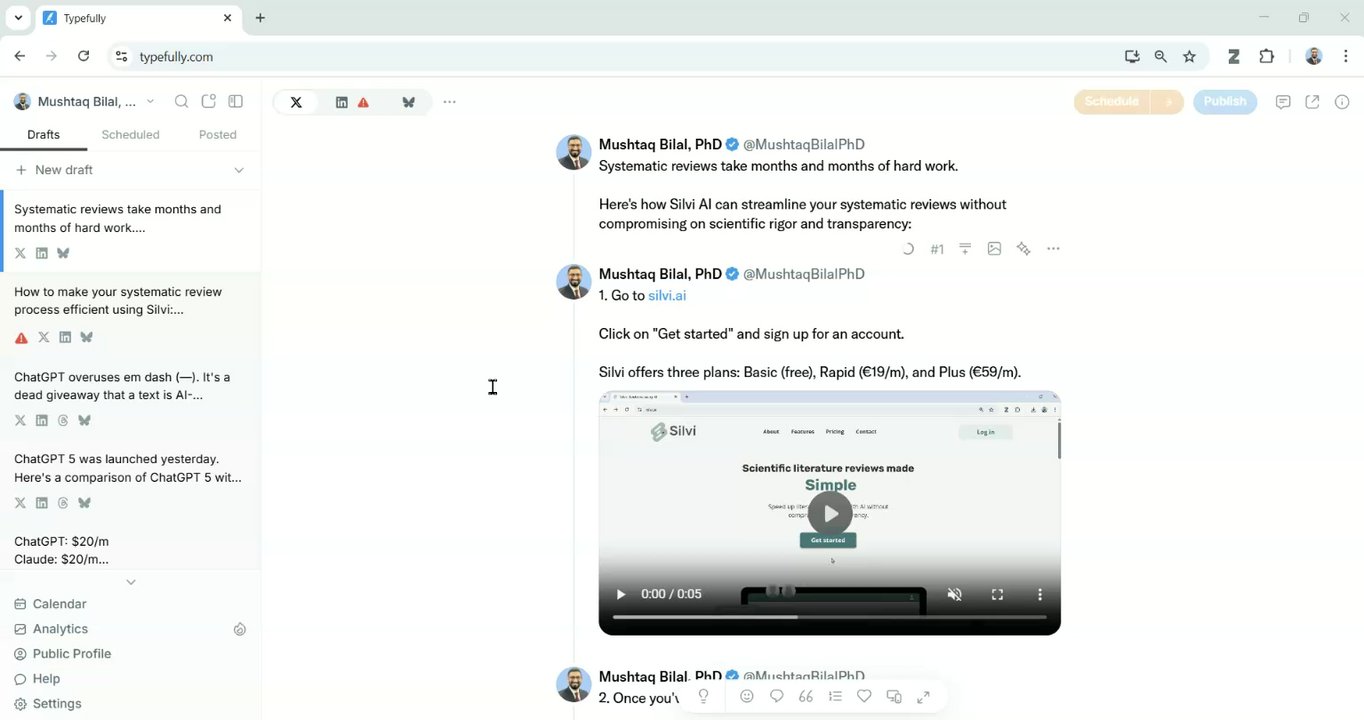Open Public Profile in the sidebar
This screenshot has width=1364, height=720.
[x=62, y=654]
